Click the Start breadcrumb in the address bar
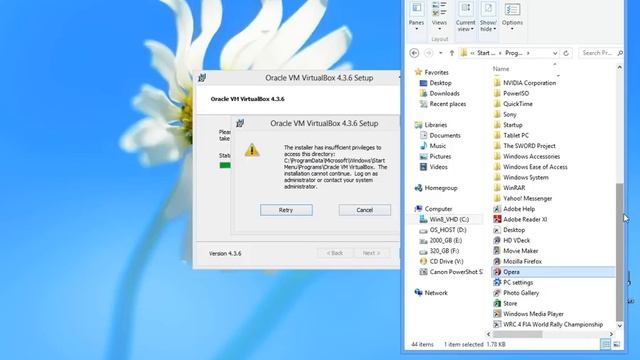 pos(486,53)
